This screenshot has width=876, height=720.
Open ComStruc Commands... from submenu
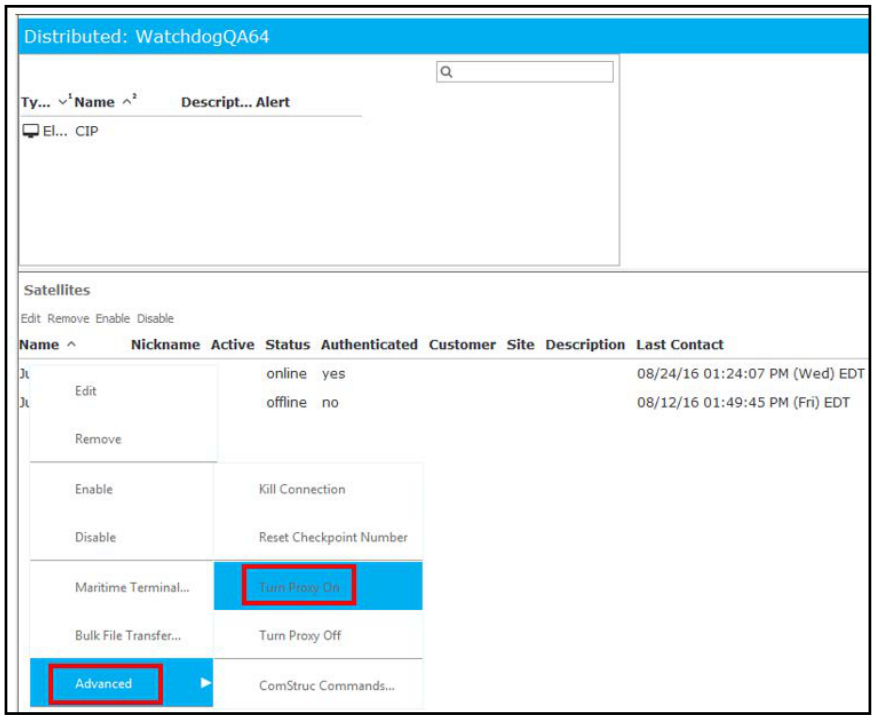327,686
